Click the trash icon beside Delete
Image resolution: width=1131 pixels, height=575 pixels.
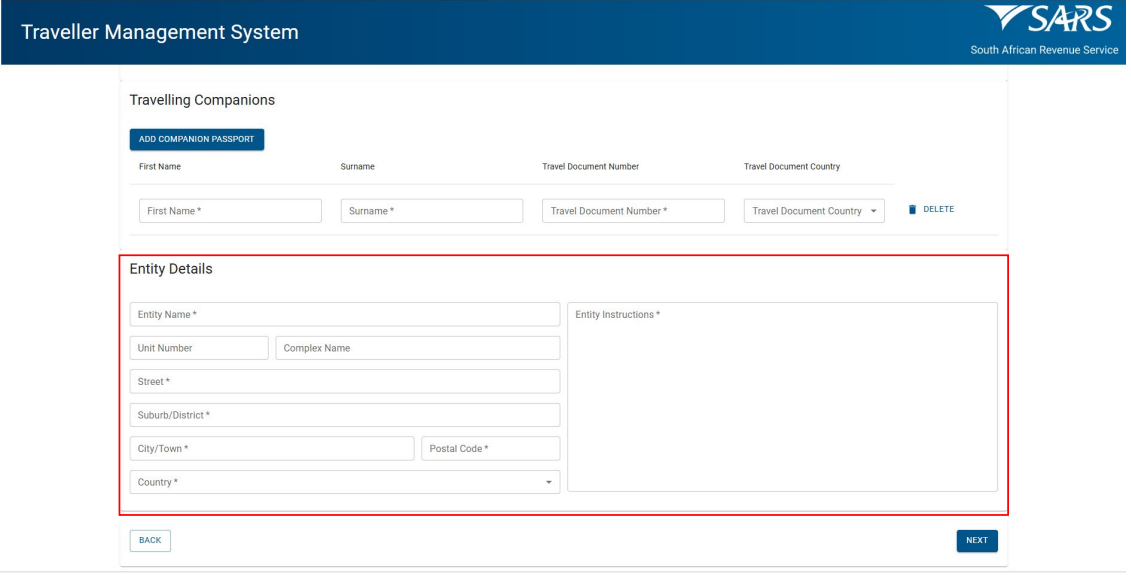point(912,210)
